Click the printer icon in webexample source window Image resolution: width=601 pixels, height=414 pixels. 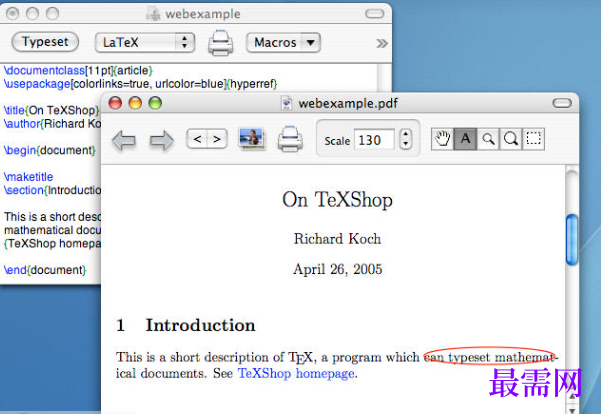coord(220,43)
